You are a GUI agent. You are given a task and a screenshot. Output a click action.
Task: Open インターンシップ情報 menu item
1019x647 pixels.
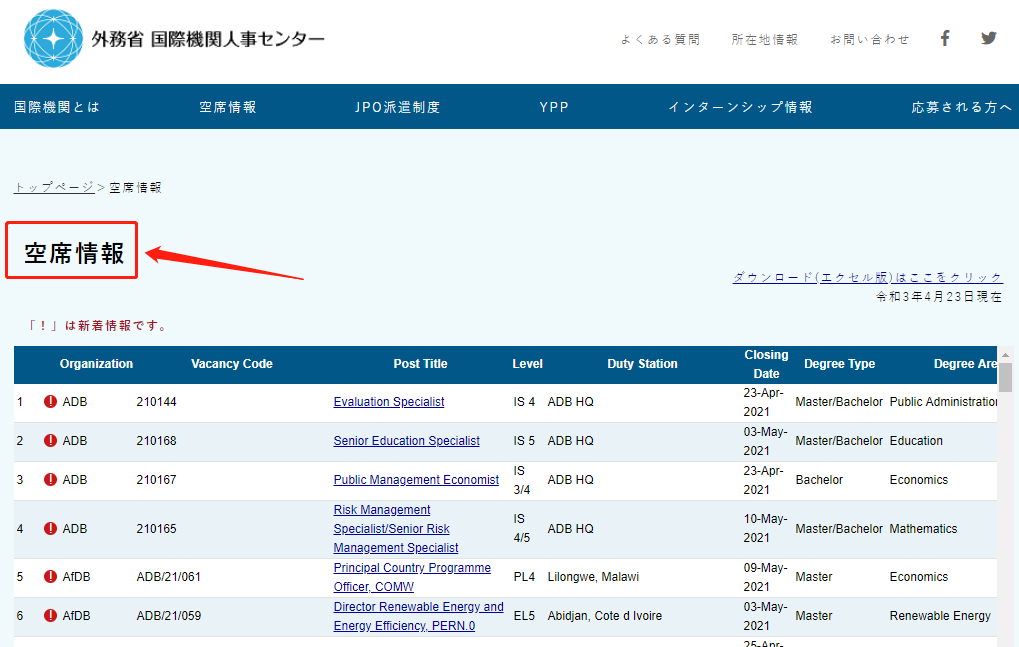click(740, 107)
